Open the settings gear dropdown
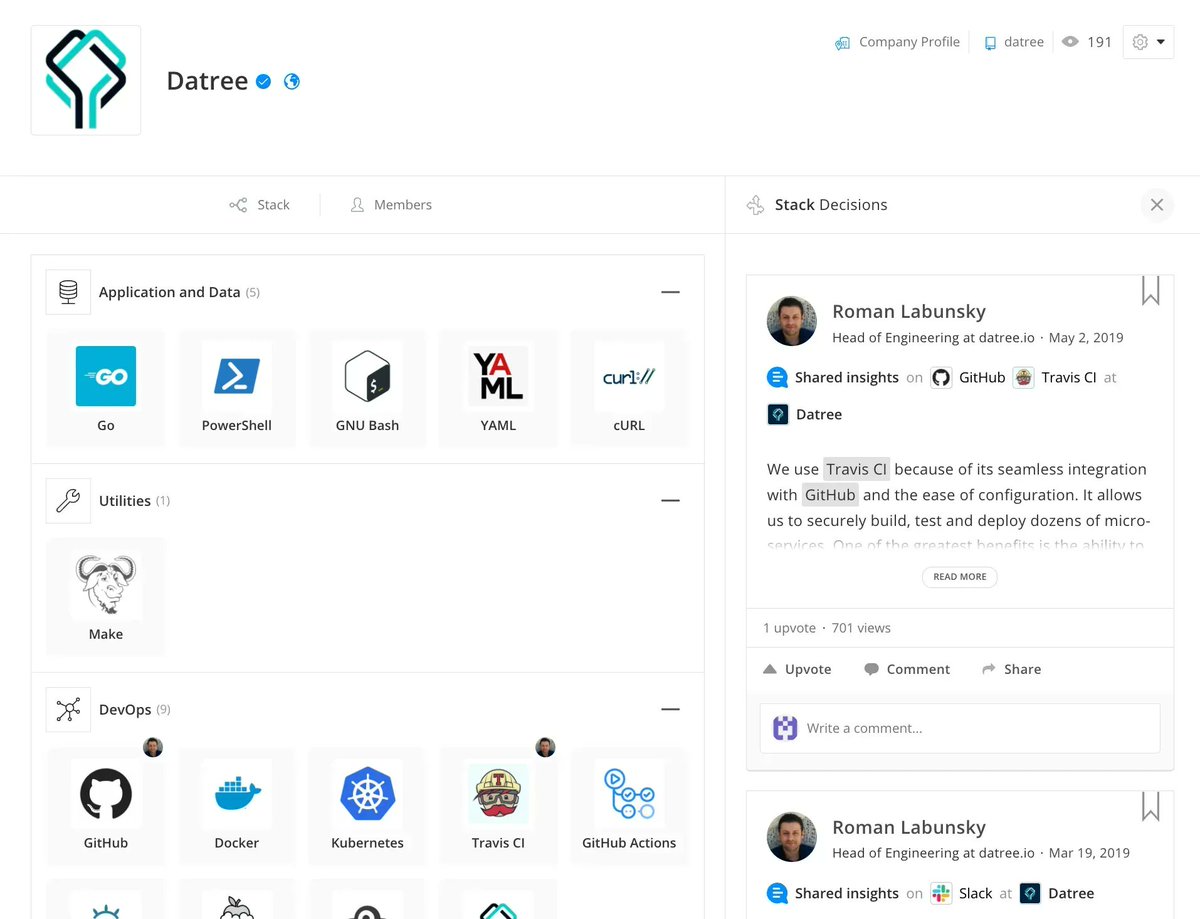Image resolution: width=1200 pixels, height=919 pixels. [1148, 42]
